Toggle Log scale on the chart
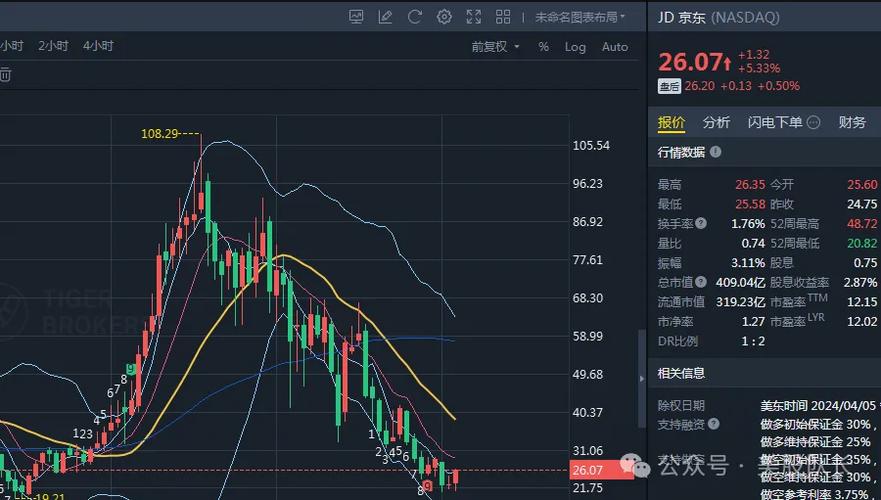The width and height of the screenshot is (881, 500). [x=575, y=47]
